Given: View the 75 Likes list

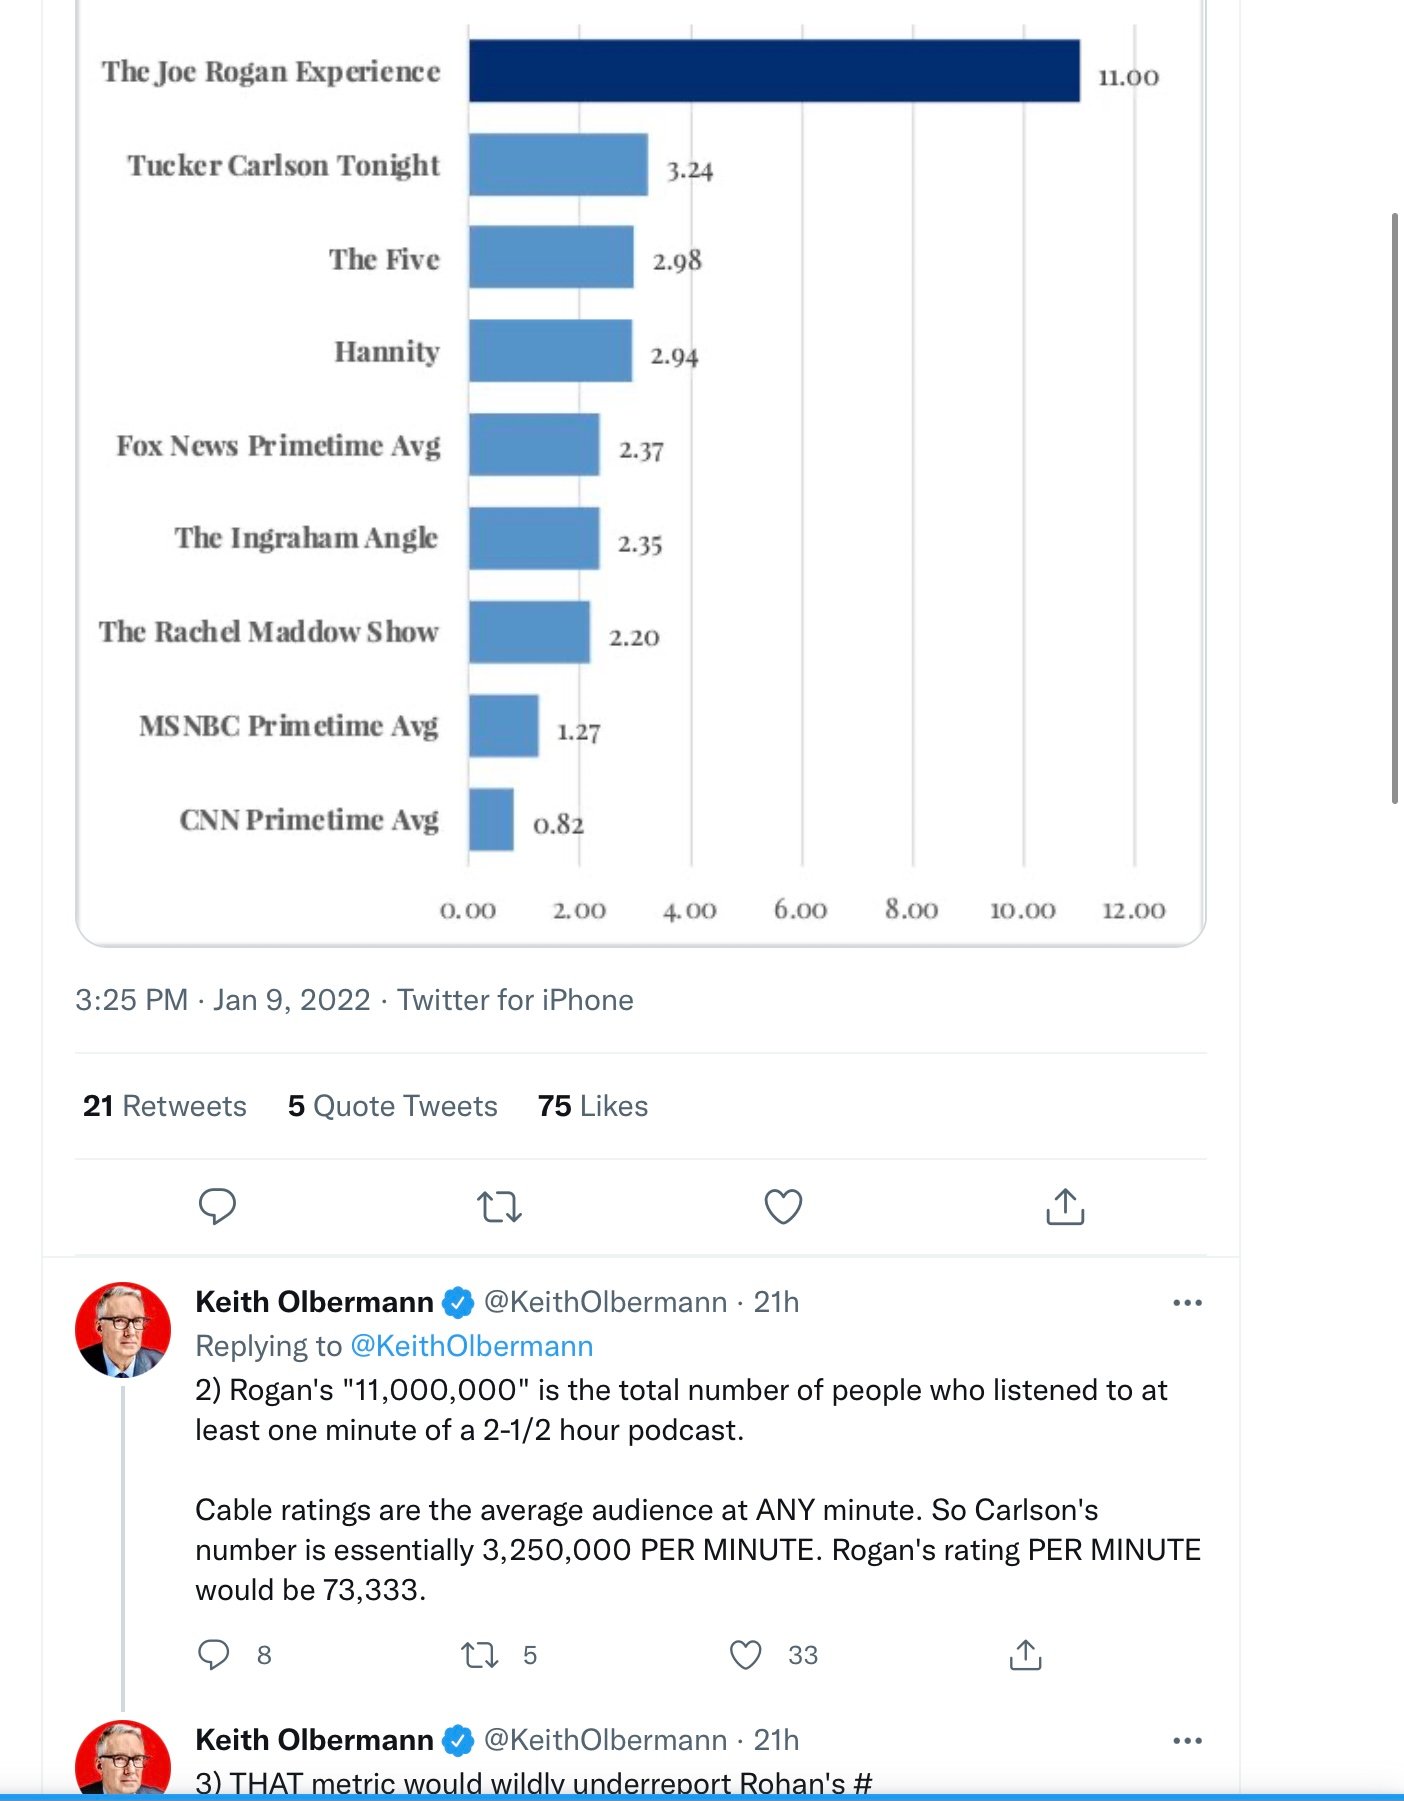Looking at the screenshot, I should (x=593, y=1106).
